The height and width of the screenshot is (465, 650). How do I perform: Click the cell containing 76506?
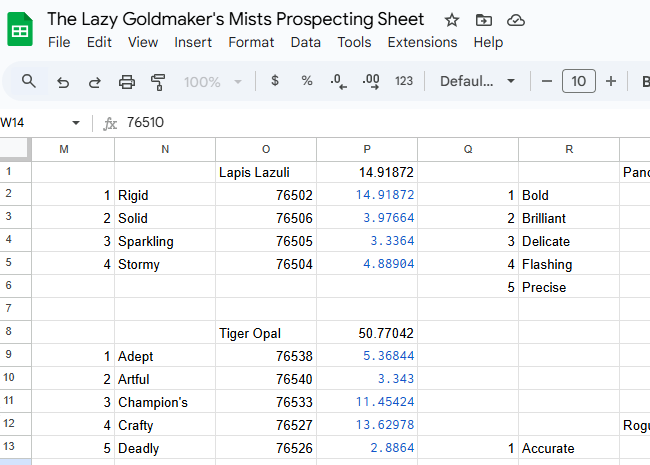tap(266, 218)
